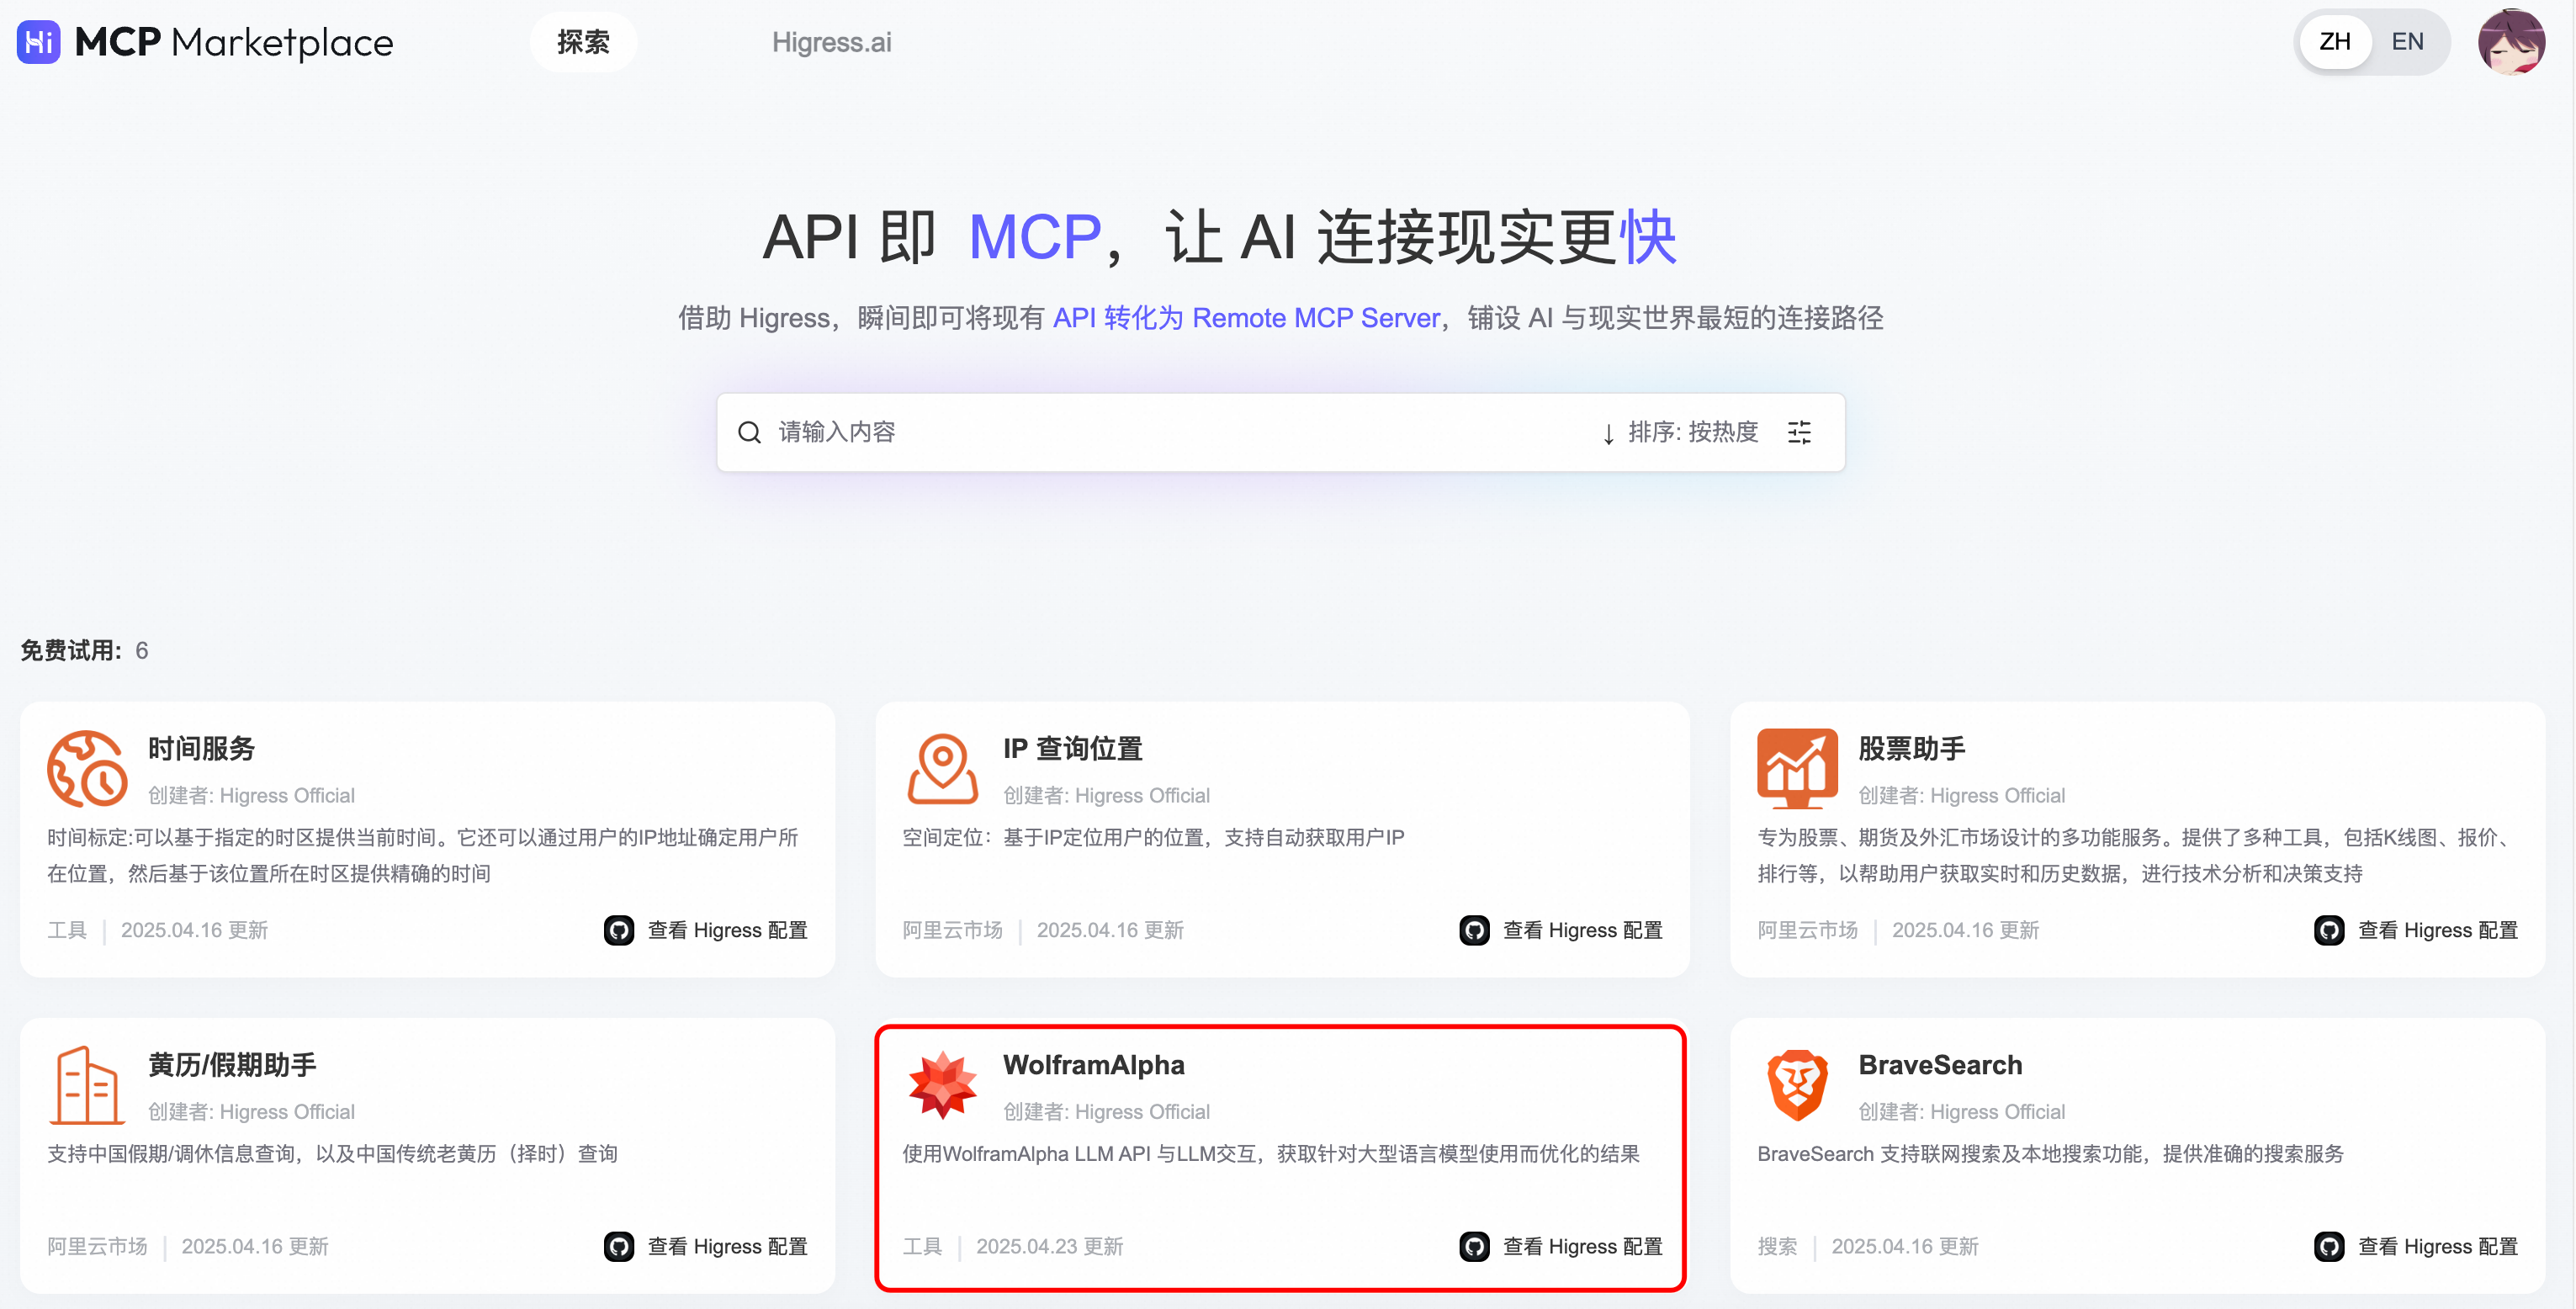Select the 探索 navigation tab
The image size is (2576, 1309).
(x=583, y=42)
